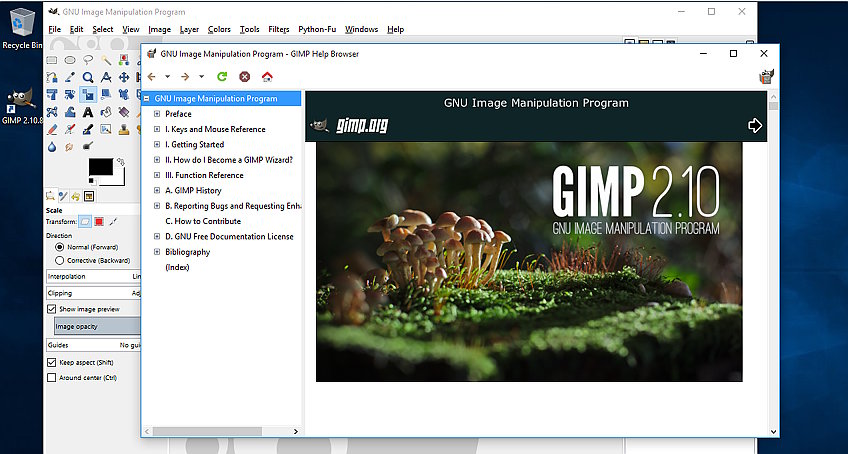Disable the Show image preview checkbox
Screen dimensions: 848x454
(x=52, y=309)
